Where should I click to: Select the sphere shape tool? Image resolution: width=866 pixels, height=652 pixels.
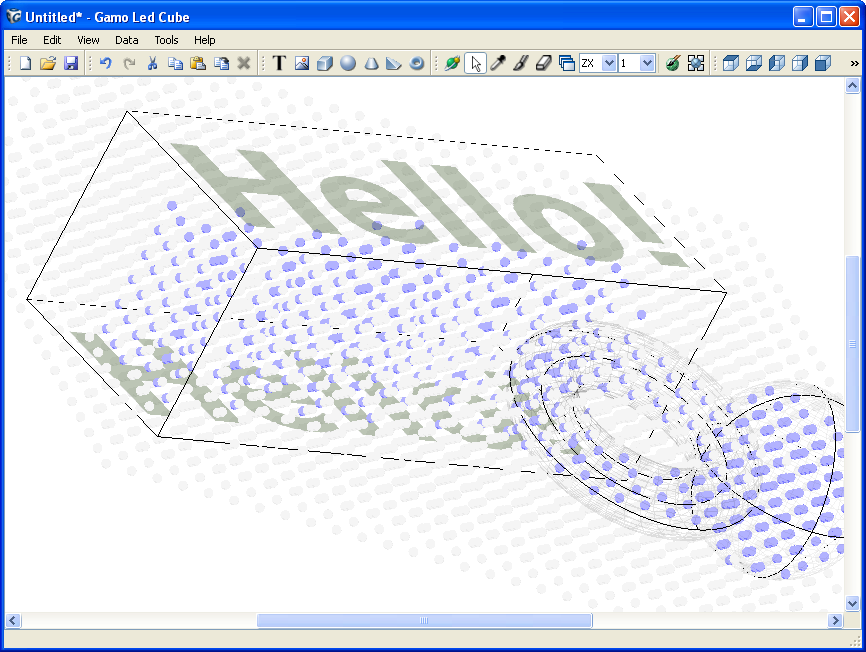(348, 63)
